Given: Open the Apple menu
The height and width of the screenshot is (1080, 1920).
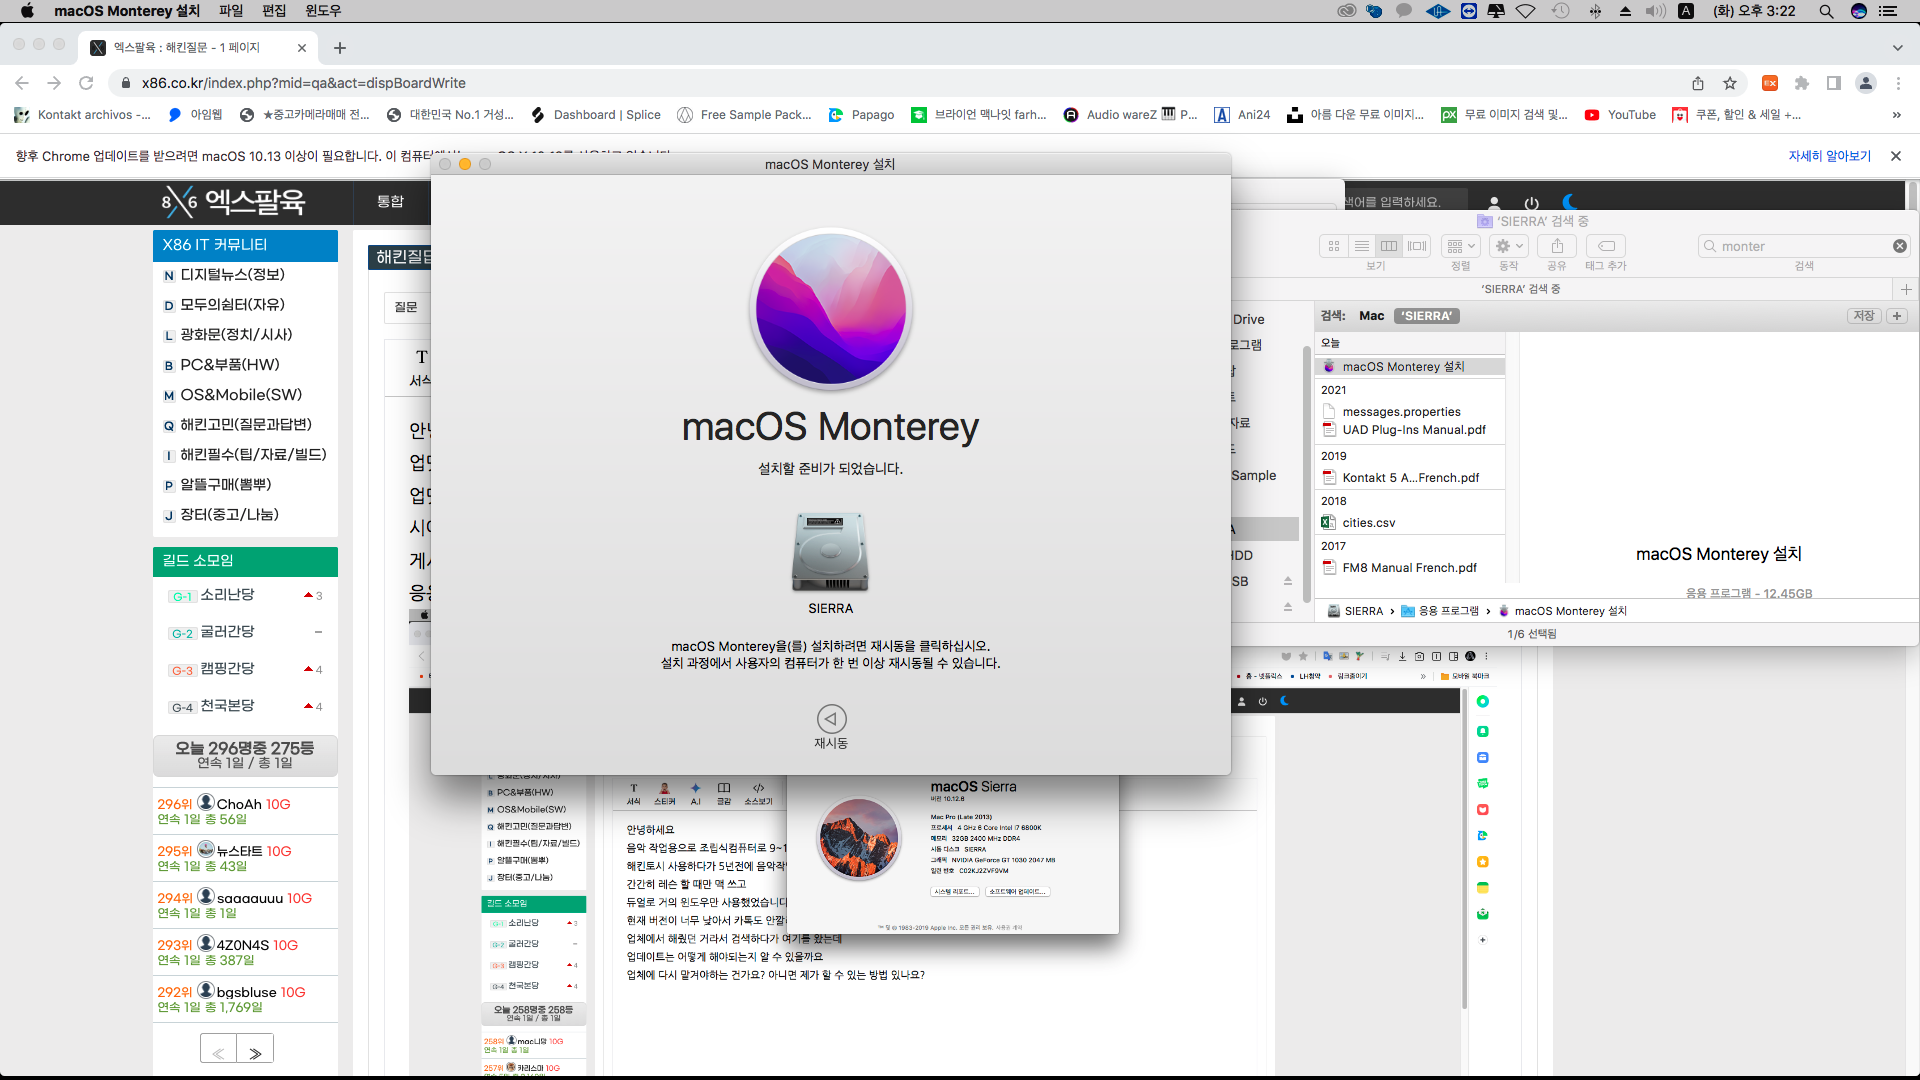Looking at the screenshot, I should click(x=27, y=11).
